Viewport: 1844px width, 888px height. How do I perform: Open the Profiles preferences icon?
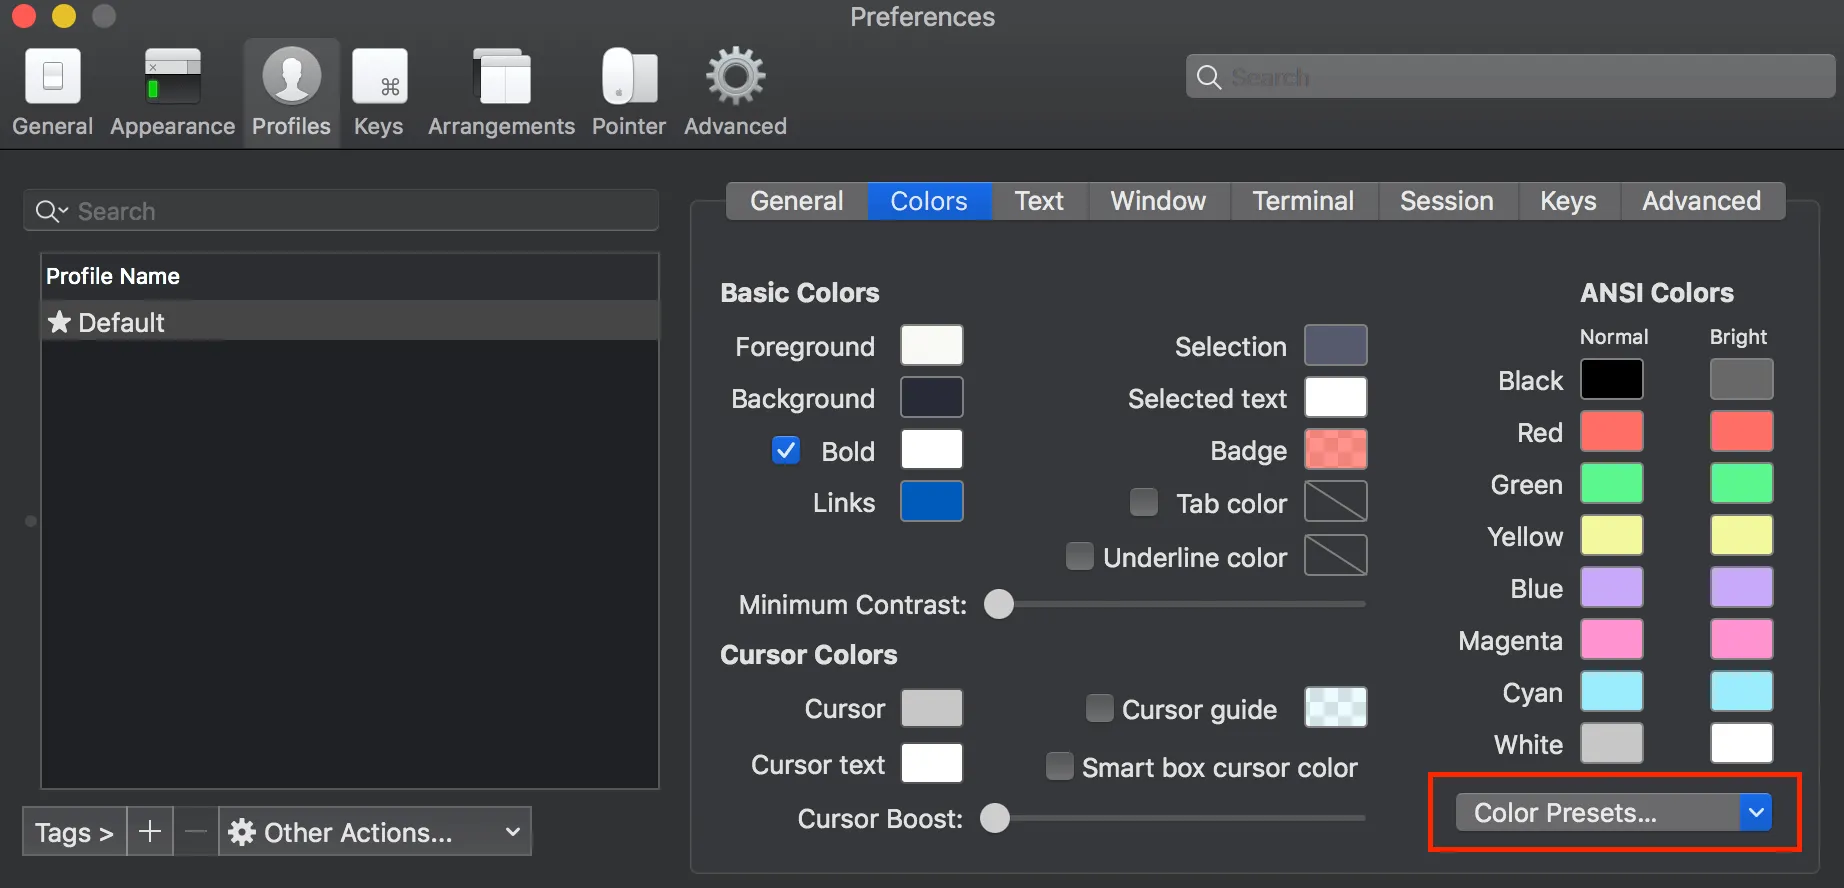(291, 77)
